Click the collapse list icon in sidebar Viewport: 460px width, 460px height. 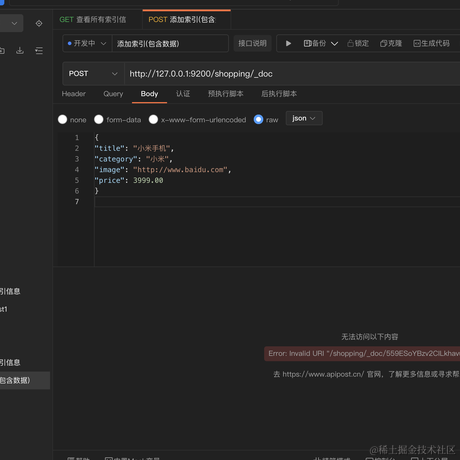click(x=39, y=50)
